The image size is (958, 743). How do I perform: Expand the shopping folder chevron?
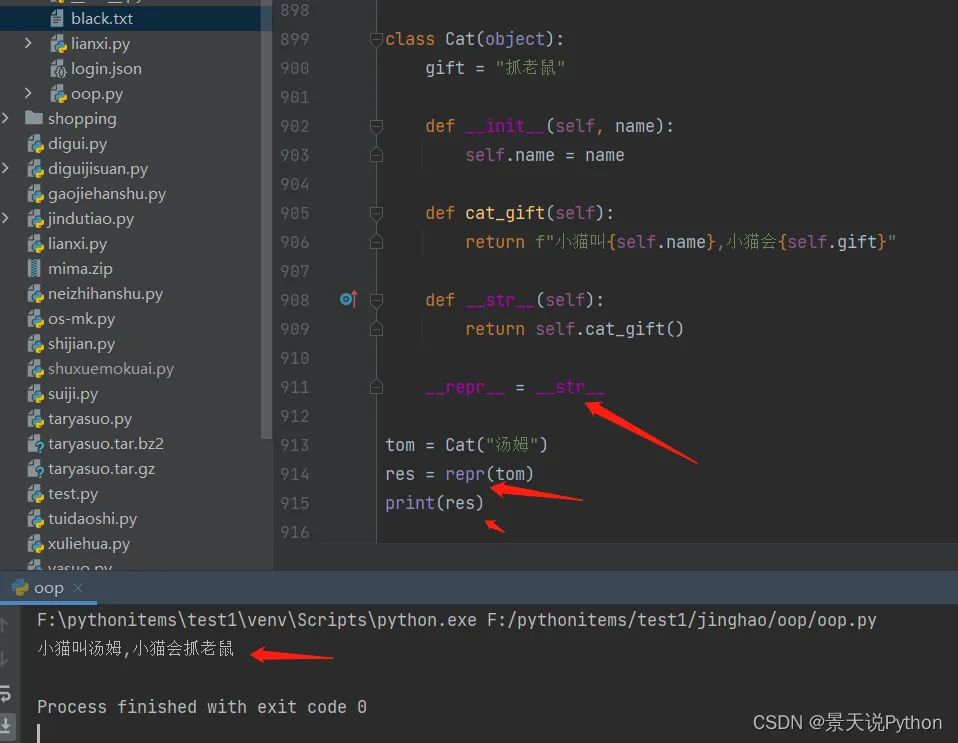(x=8, y=119)
